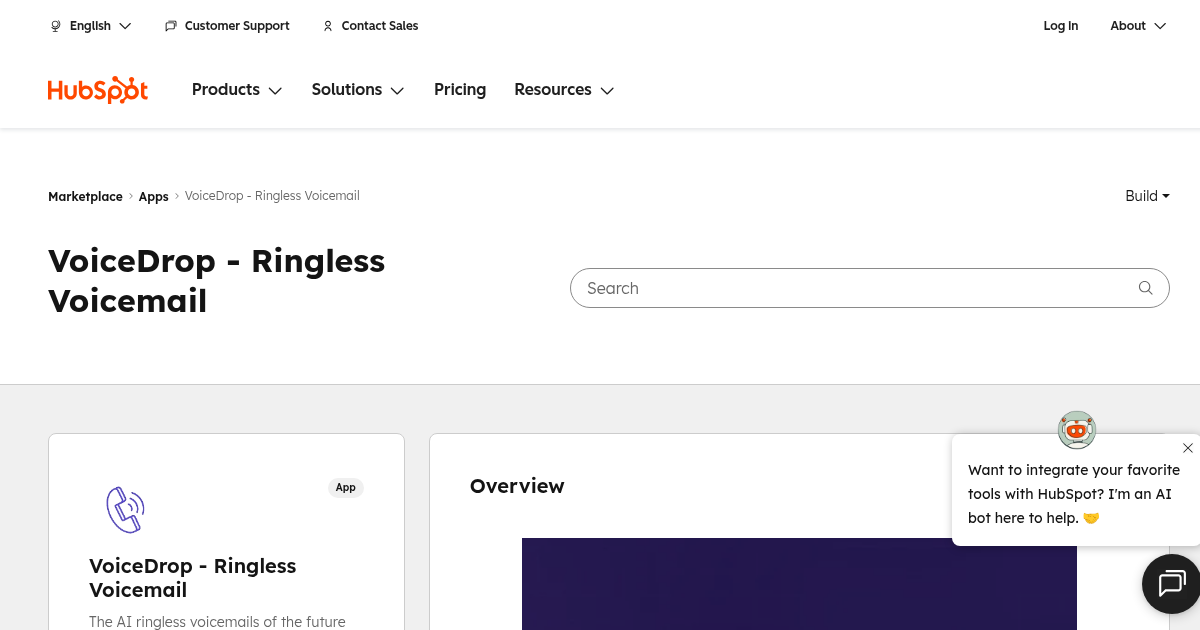Click the page title VoiceDrop - Ringless Voicemail
The image size is (1200, 630).
pyautogui.click(x=217, y=281)
